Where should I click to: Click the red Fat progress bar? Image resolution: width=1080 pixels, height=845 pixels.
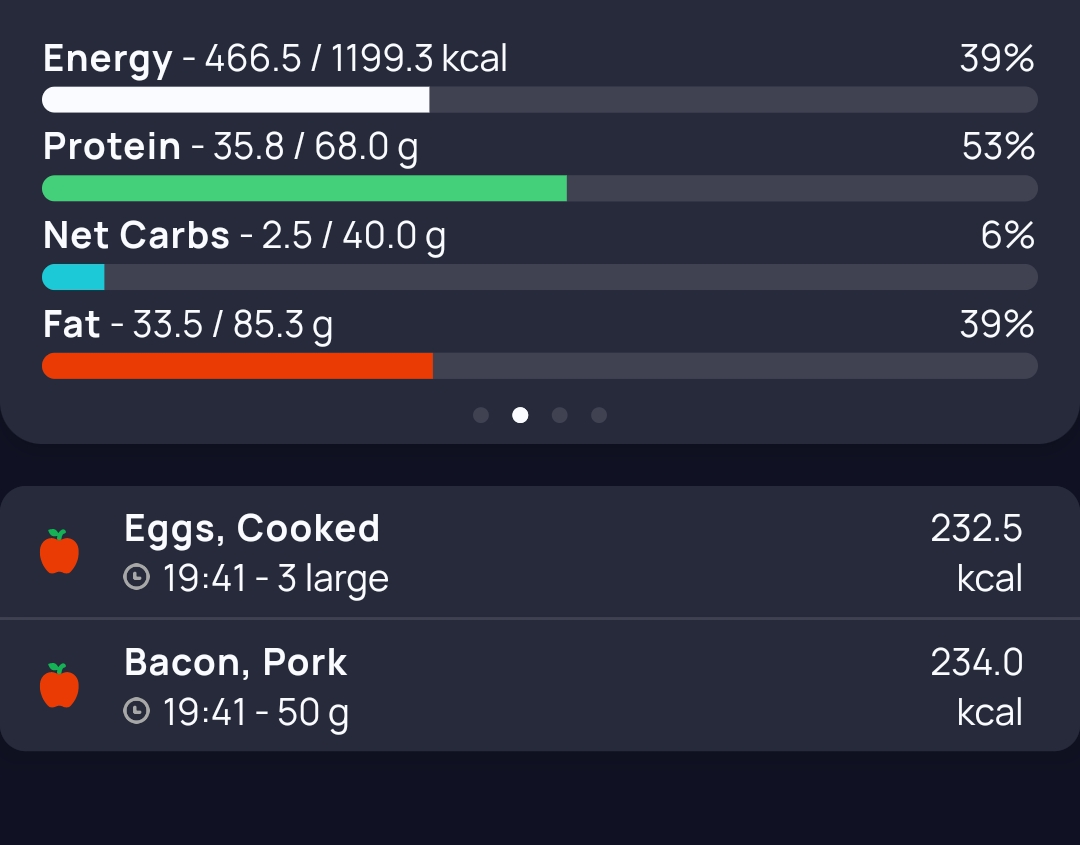tap(237, 366)
